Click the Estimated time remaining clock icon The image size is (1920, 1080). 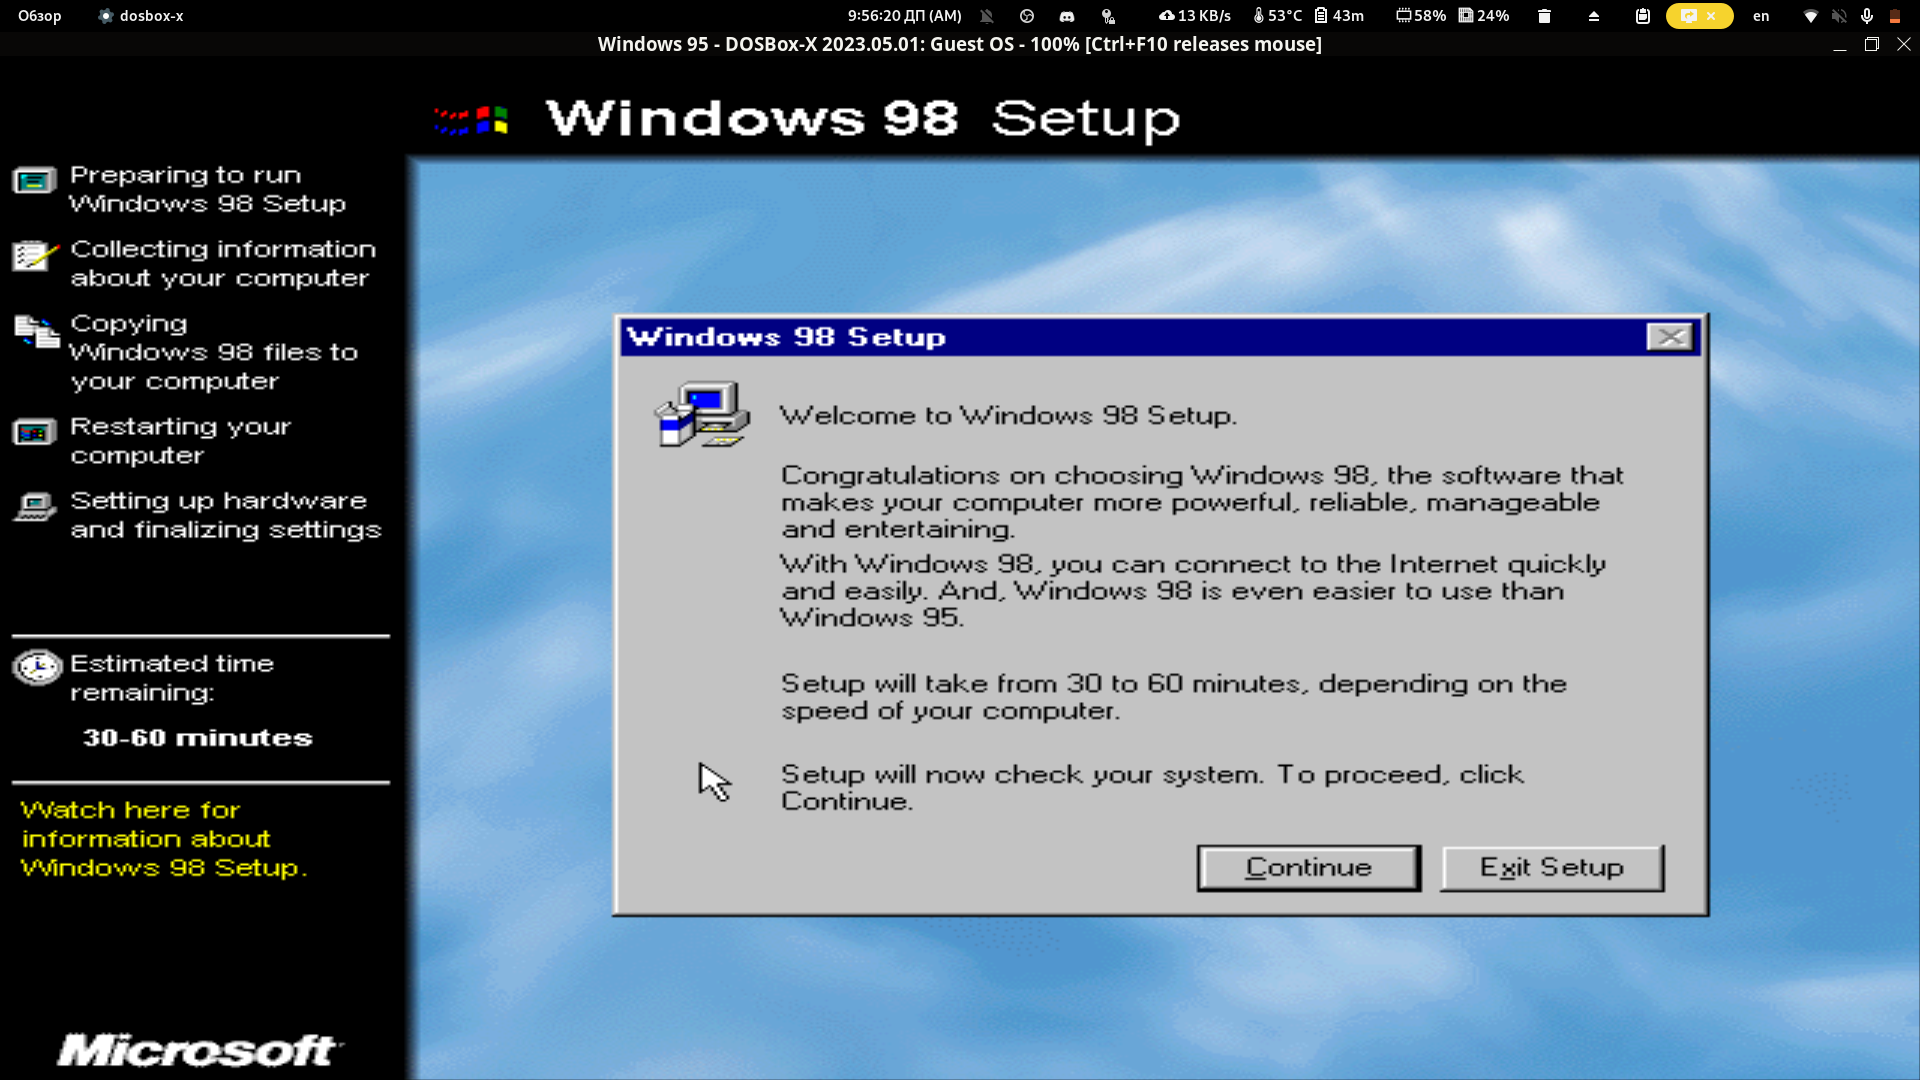click(x=38, y=667)
